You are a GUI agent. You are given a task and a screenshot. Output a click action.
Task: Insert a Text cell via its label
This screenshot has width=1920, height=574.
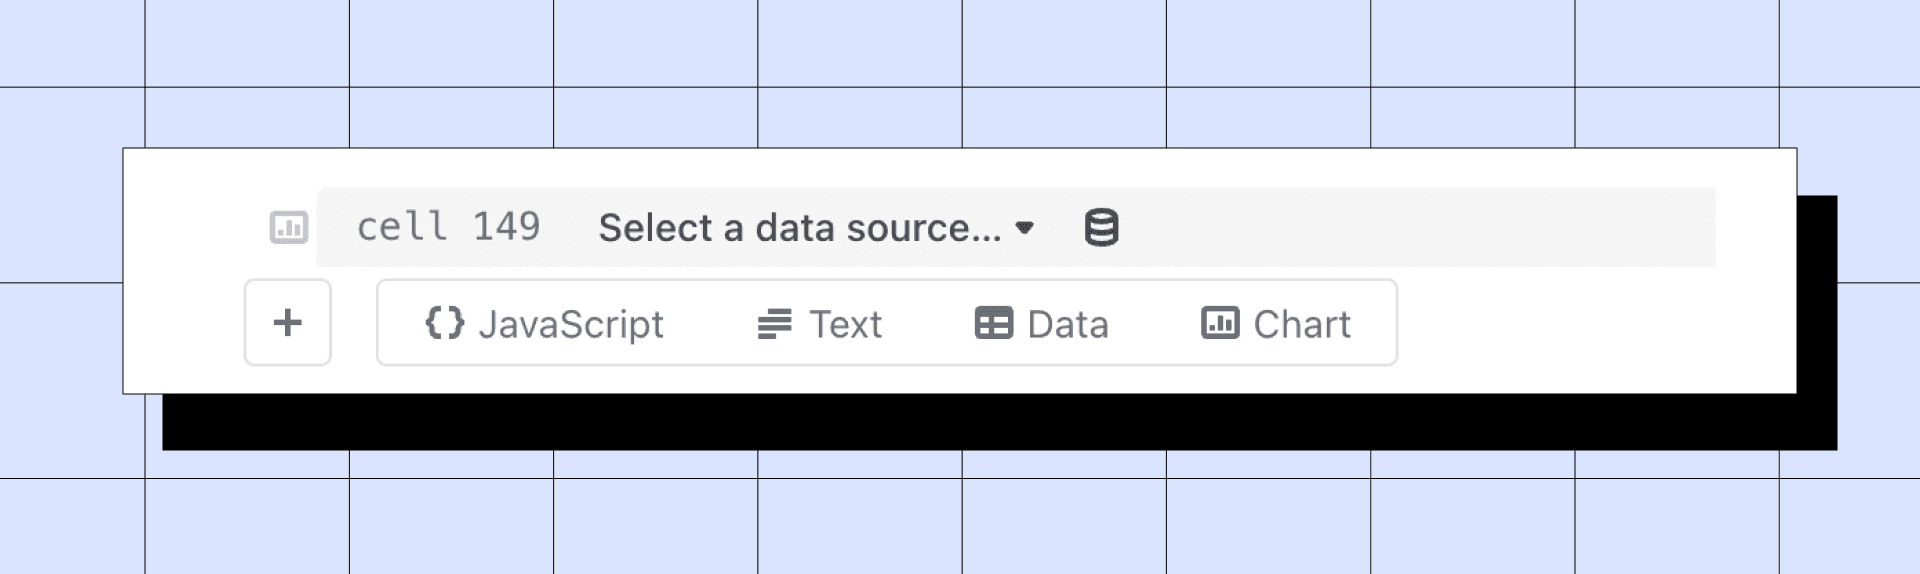point(845,324)
